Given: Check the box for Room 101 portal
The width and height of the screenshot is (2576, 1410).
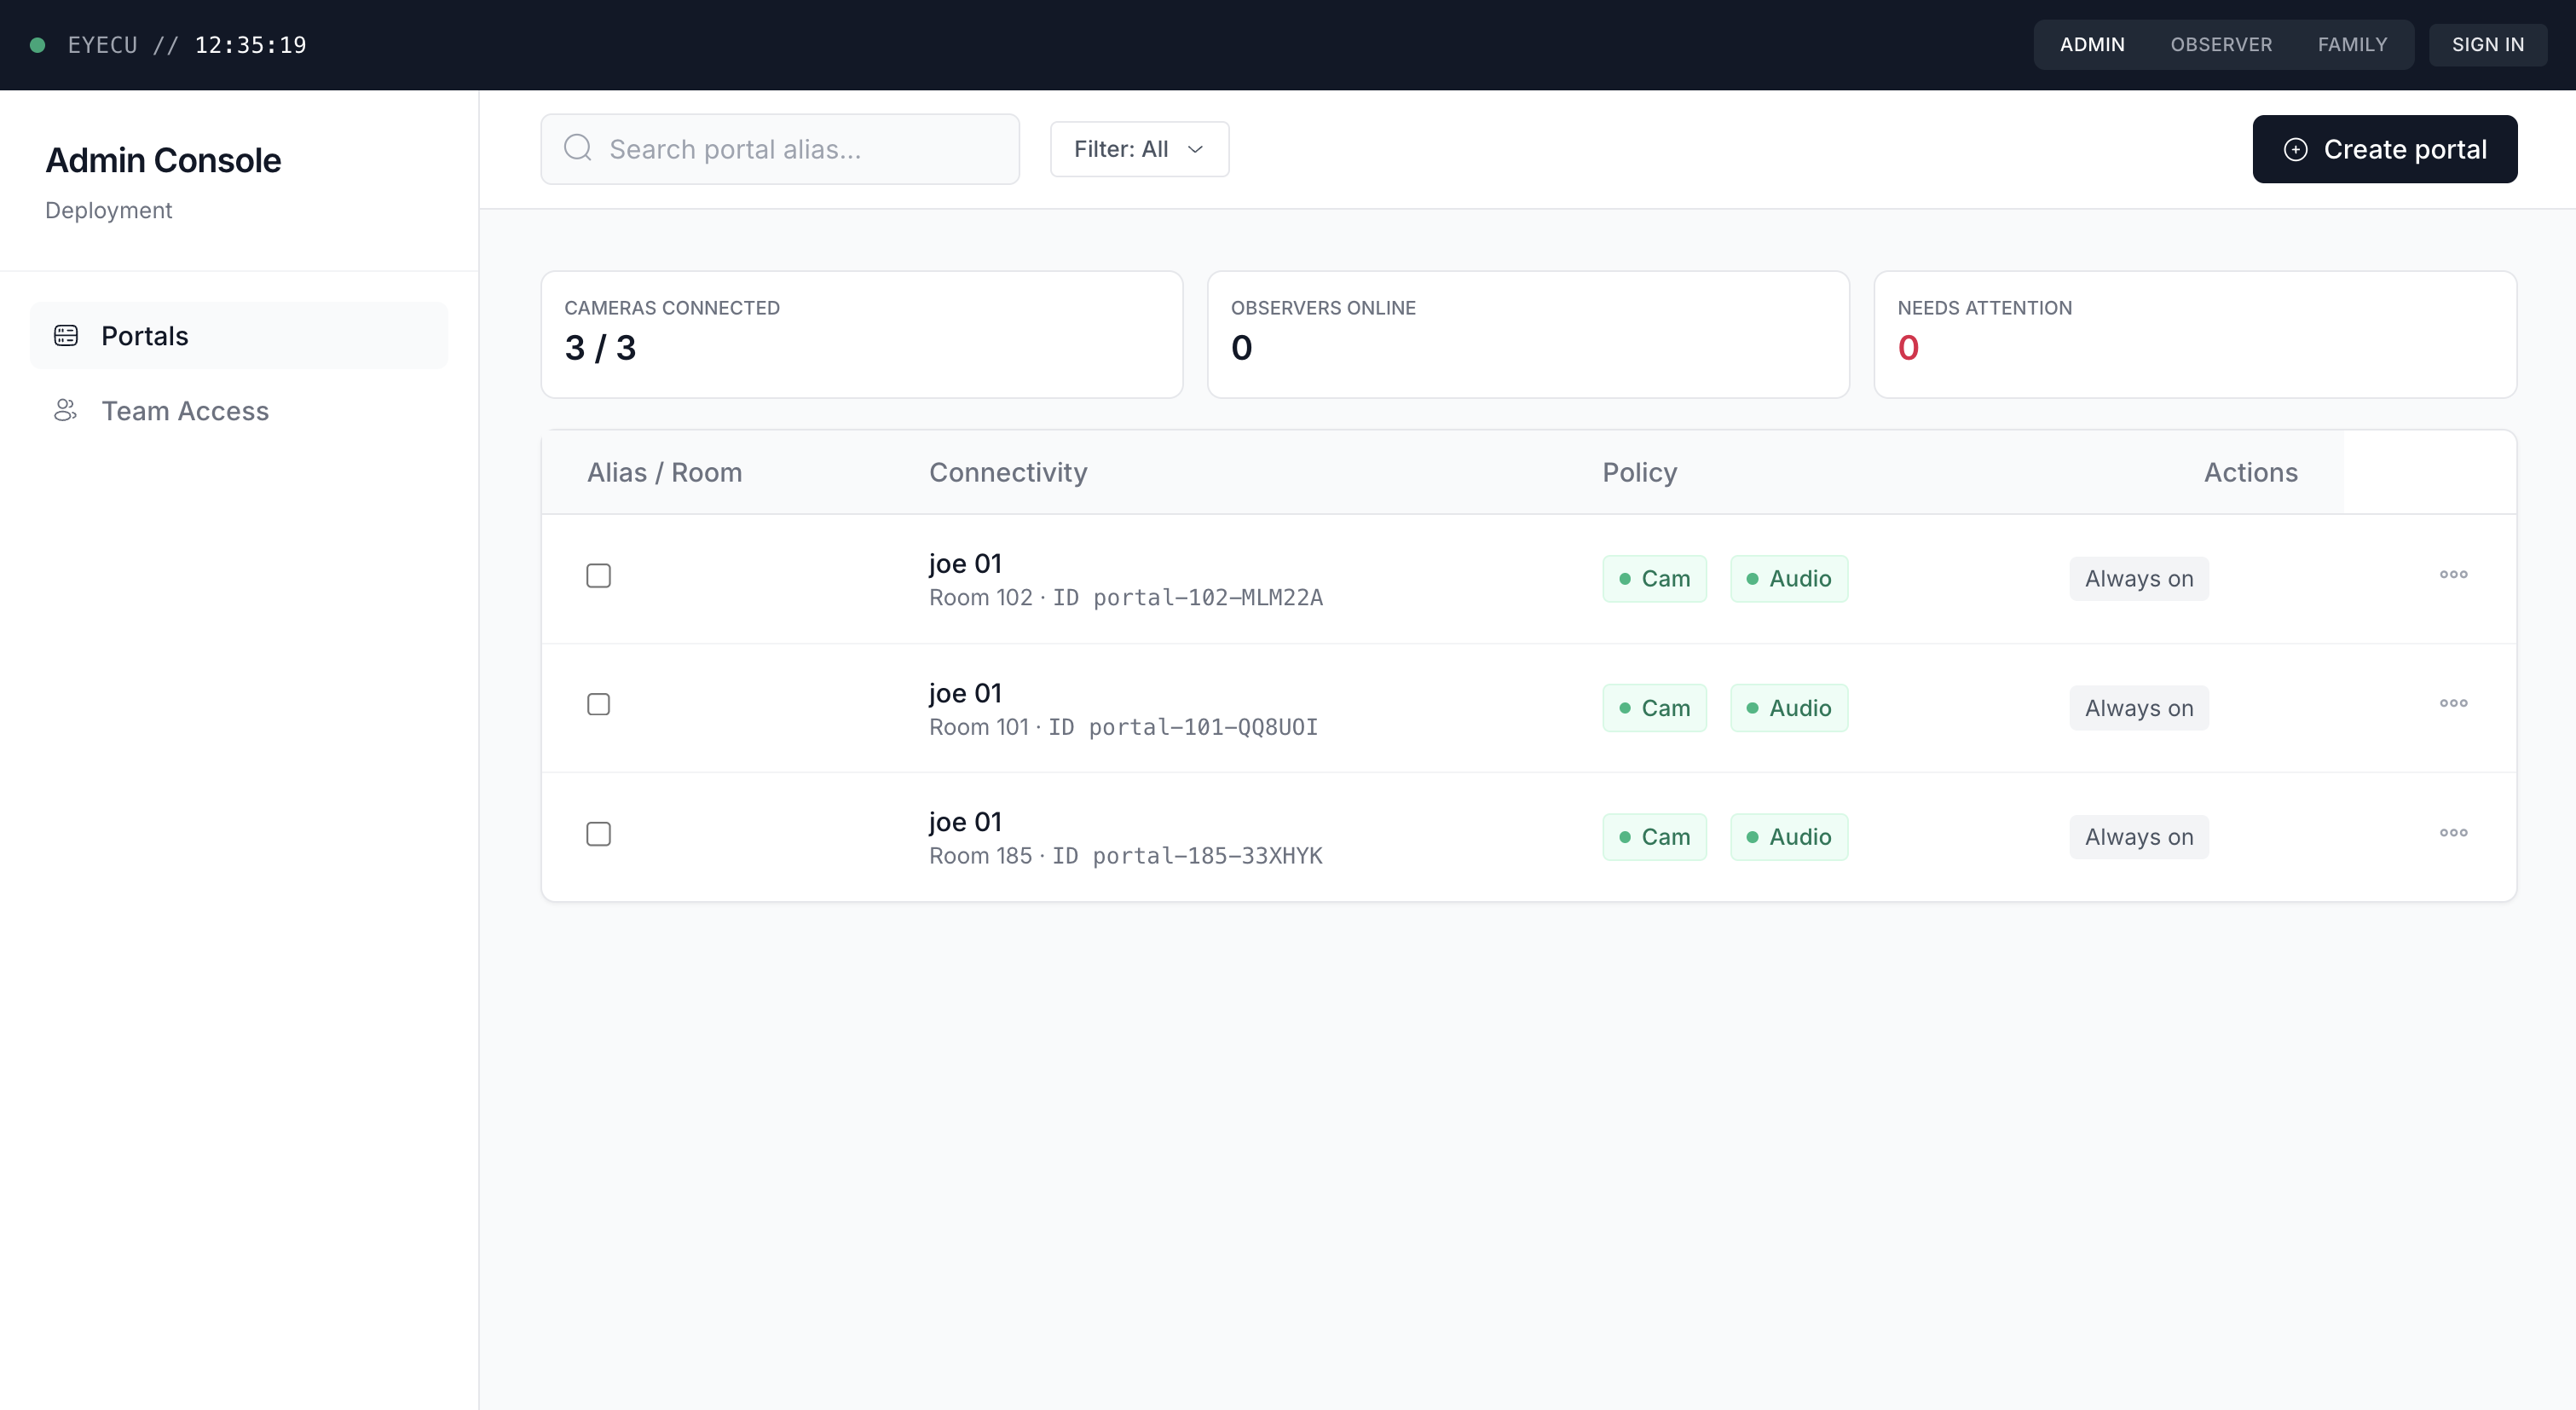Looking at the screenshot, I should pos(598,705).
